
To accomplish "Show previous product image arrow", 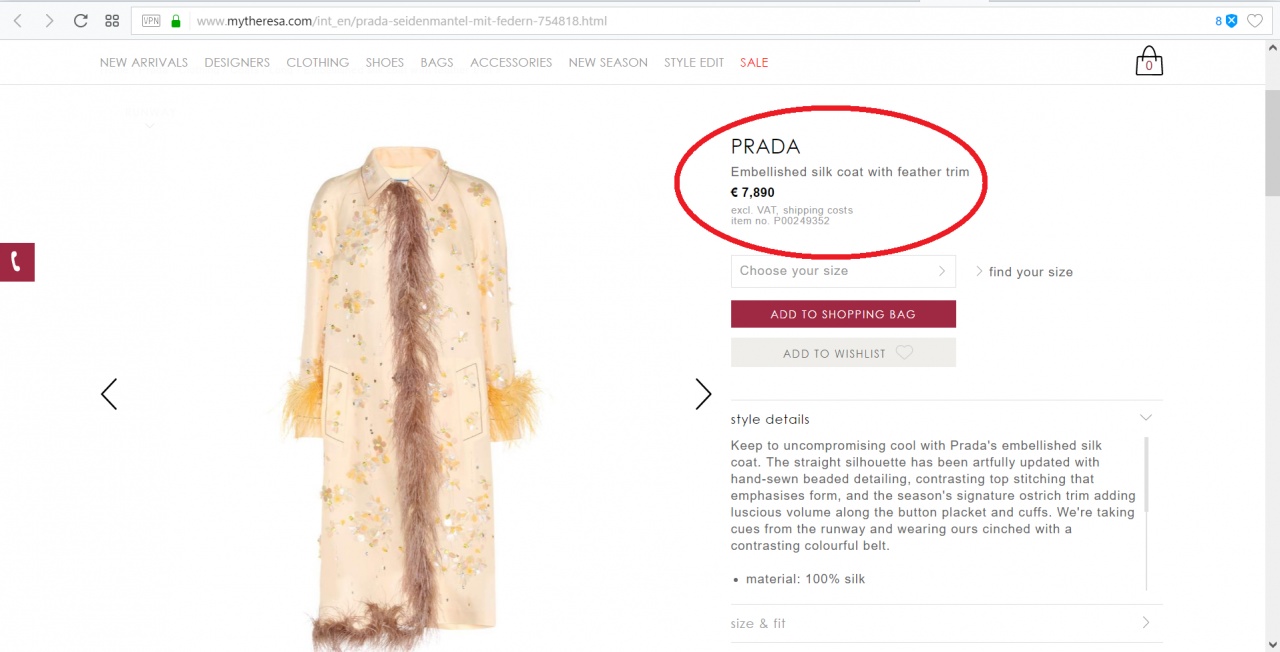I will (109, 394).
